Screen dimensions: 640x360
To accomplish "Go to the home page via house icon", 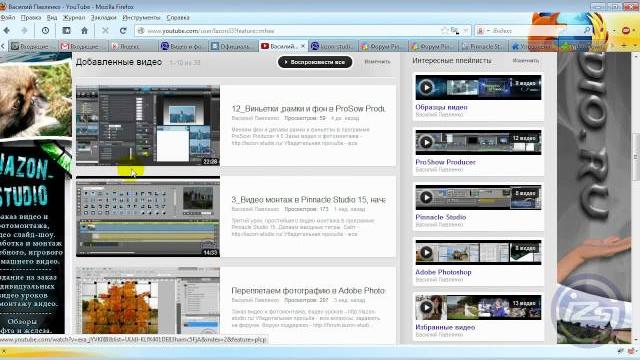I will coord(84,31).
